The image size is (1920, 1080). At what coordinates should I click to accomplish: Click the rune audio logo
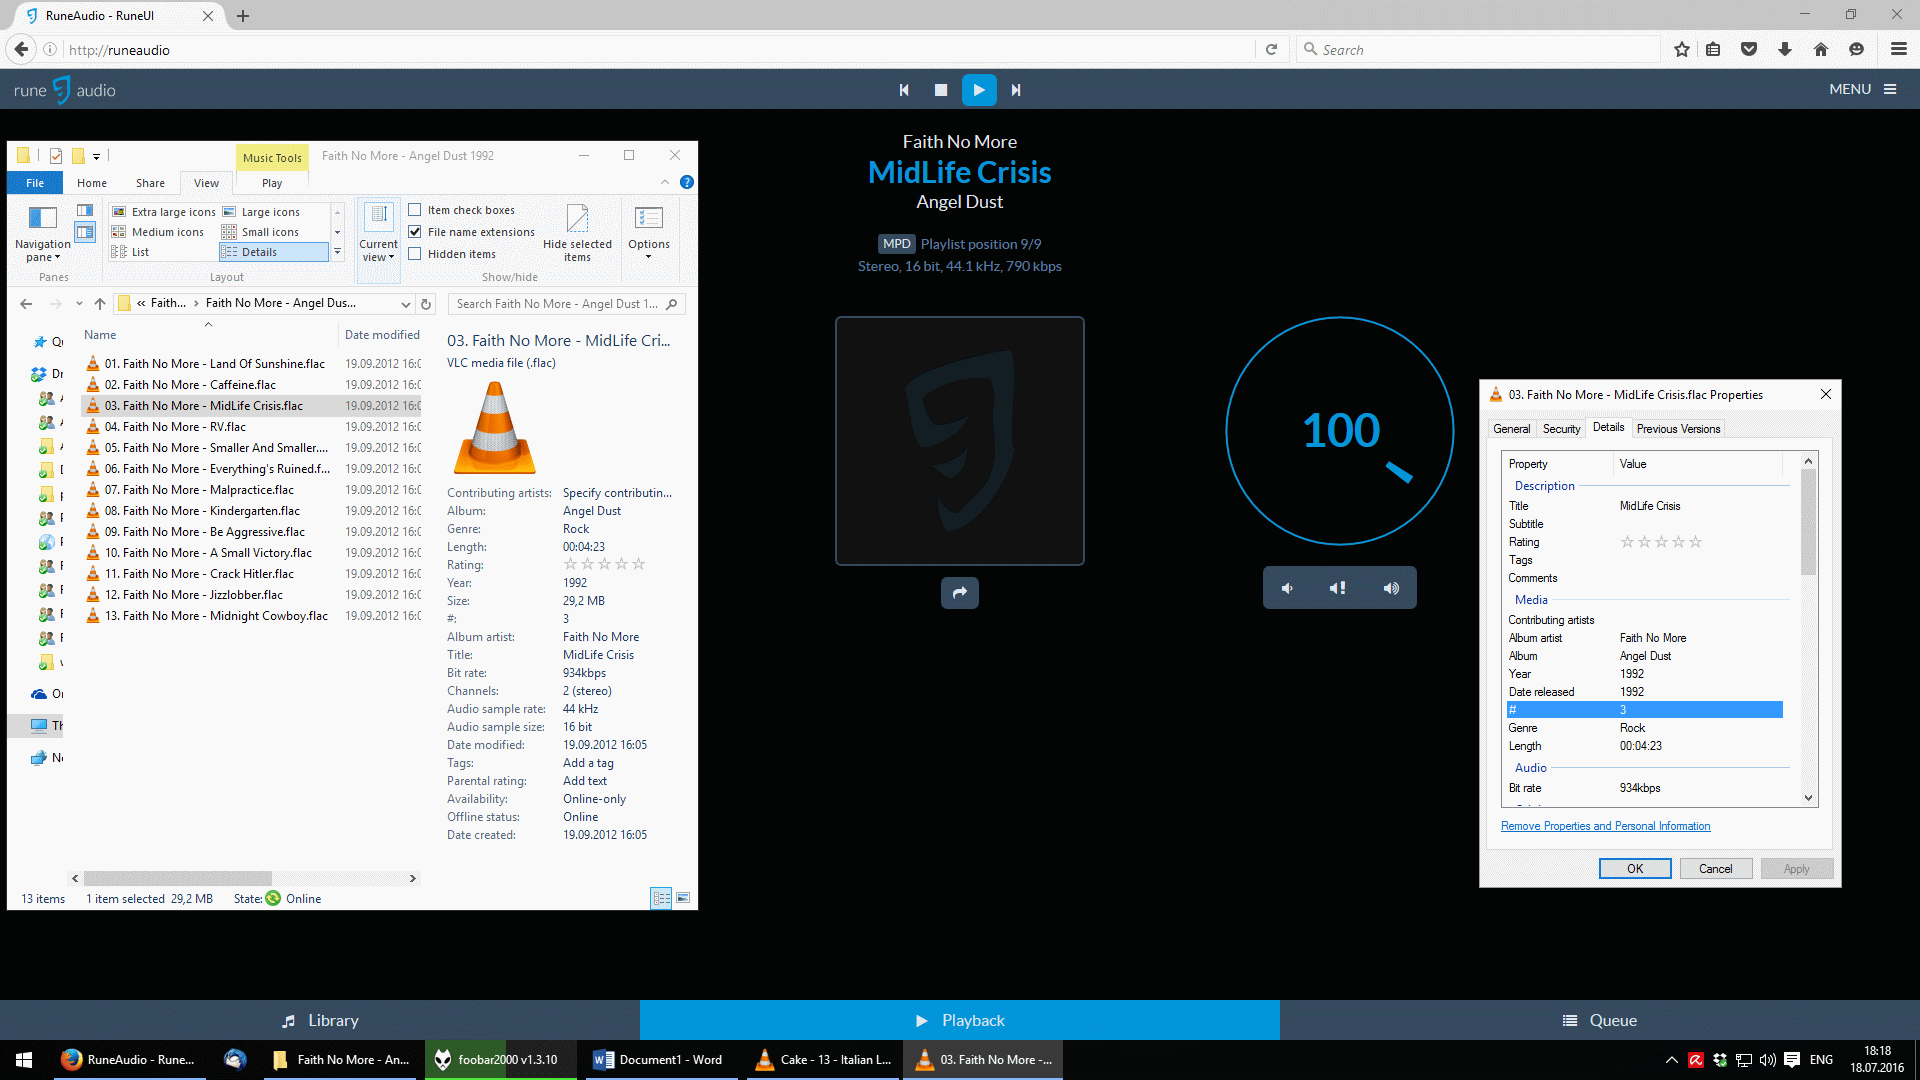click(64, 90)
